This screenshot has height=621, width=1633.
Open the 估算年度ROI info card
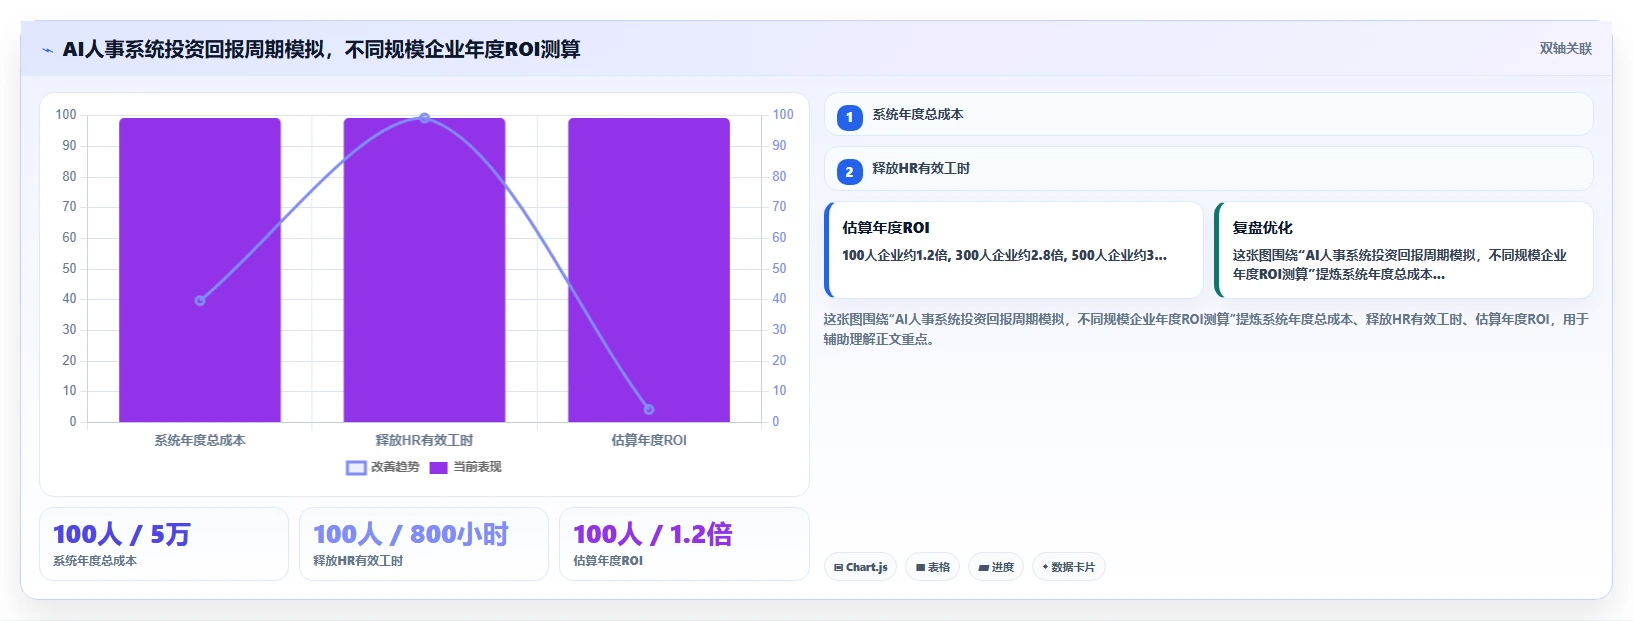tap(1014, 250)
